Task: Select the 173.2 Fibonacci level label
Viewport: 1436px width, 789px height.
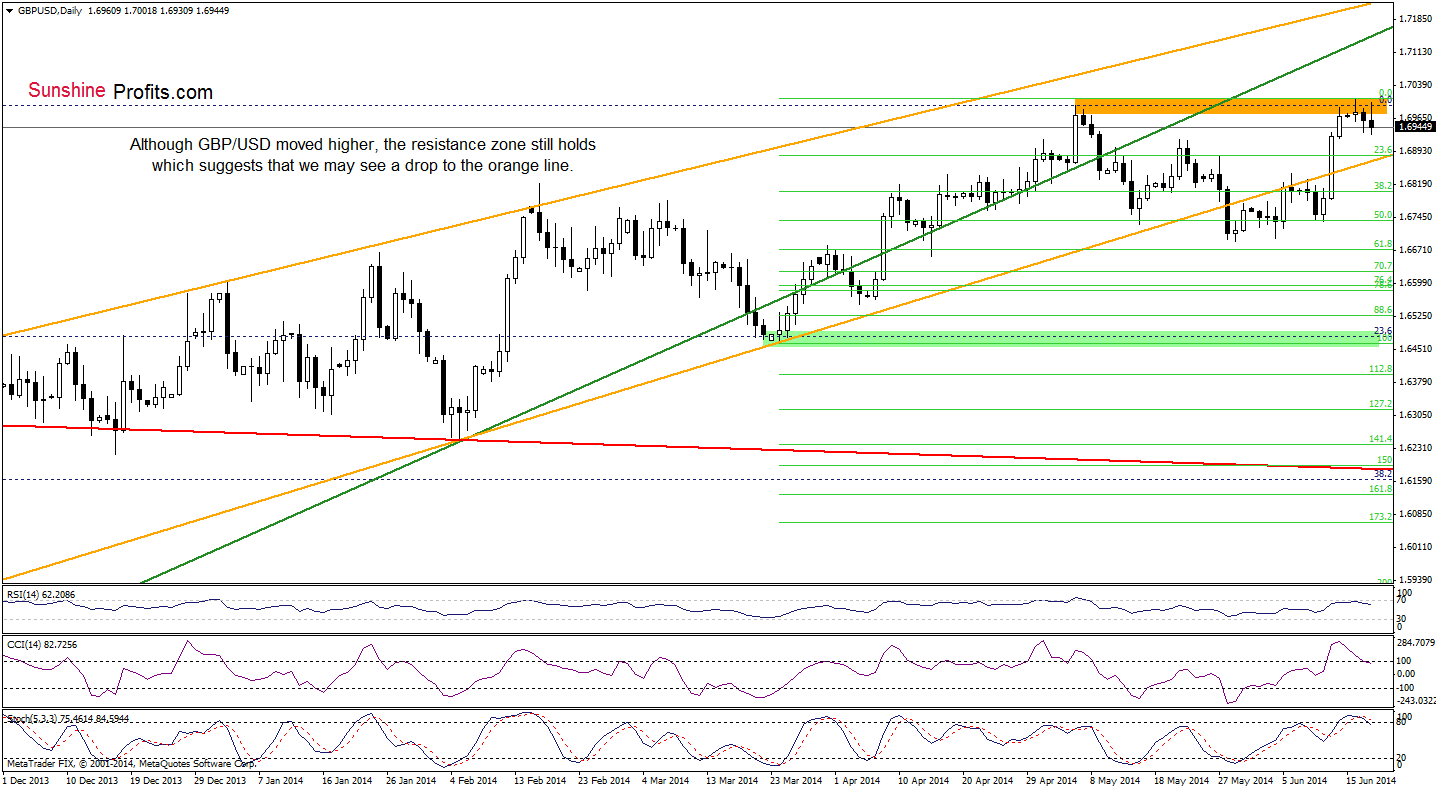Action: (x=1381, y=517)
